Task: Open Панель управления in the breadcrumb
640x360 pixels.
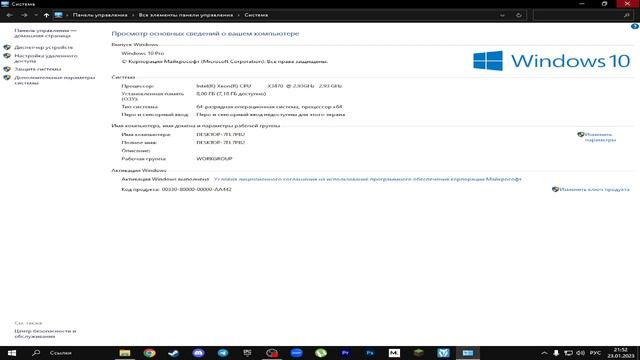Action: tap(100, 15)
